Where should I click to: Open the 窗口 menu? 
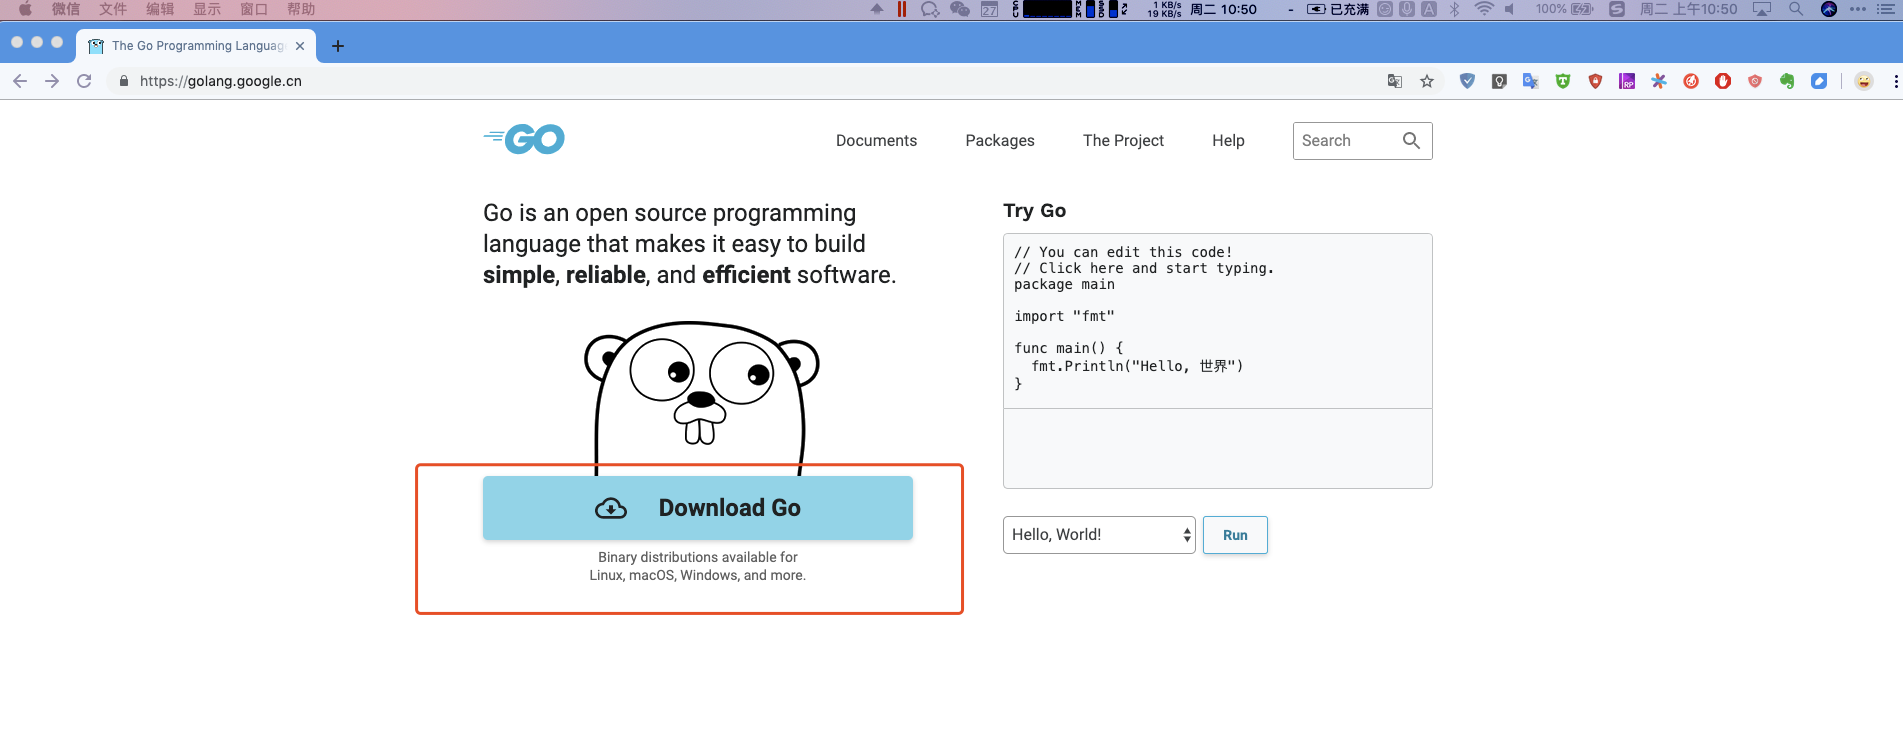tap(254, 9)
